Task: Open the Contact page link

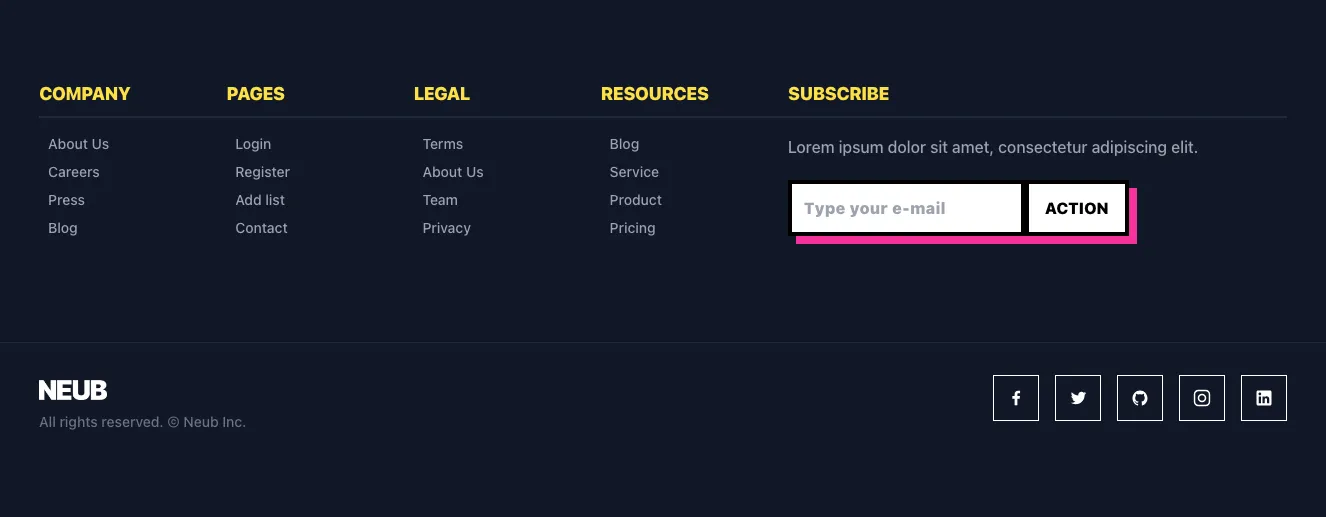Action: [x=261, y=228]
